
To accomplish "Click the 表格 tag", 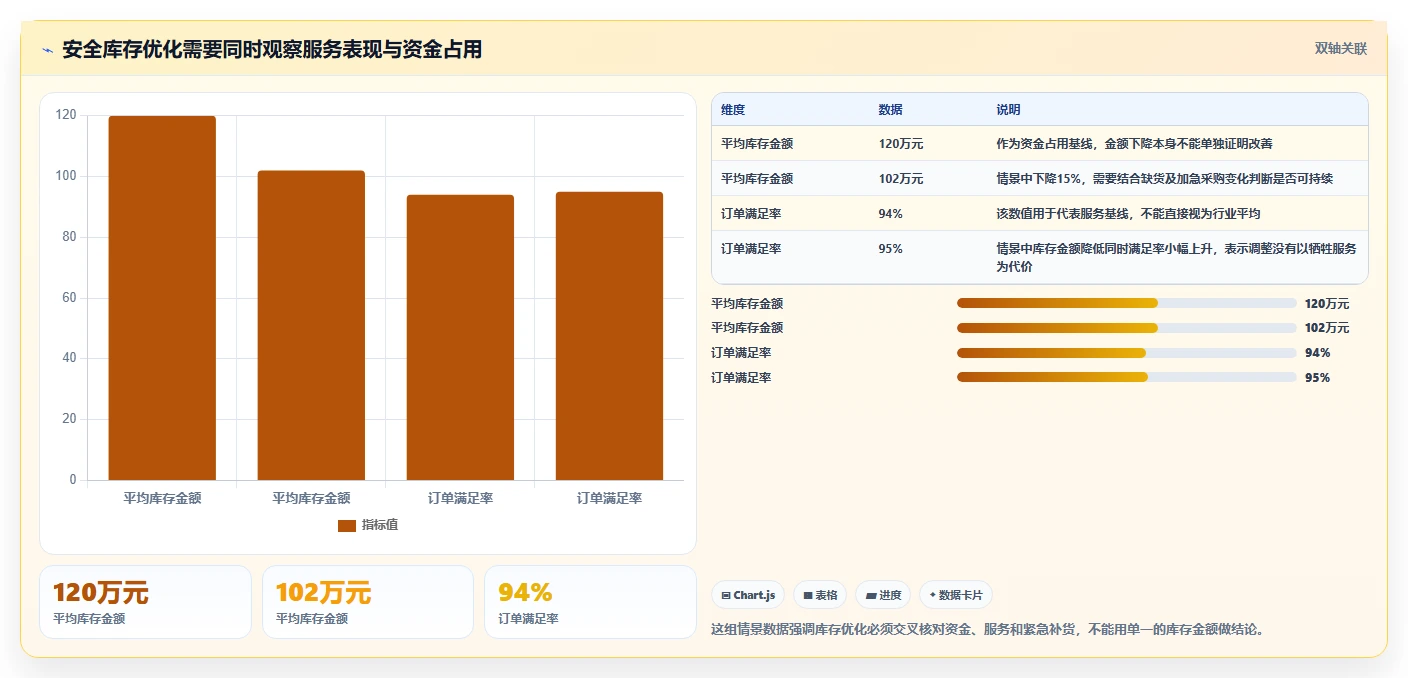I will [820, 595].
